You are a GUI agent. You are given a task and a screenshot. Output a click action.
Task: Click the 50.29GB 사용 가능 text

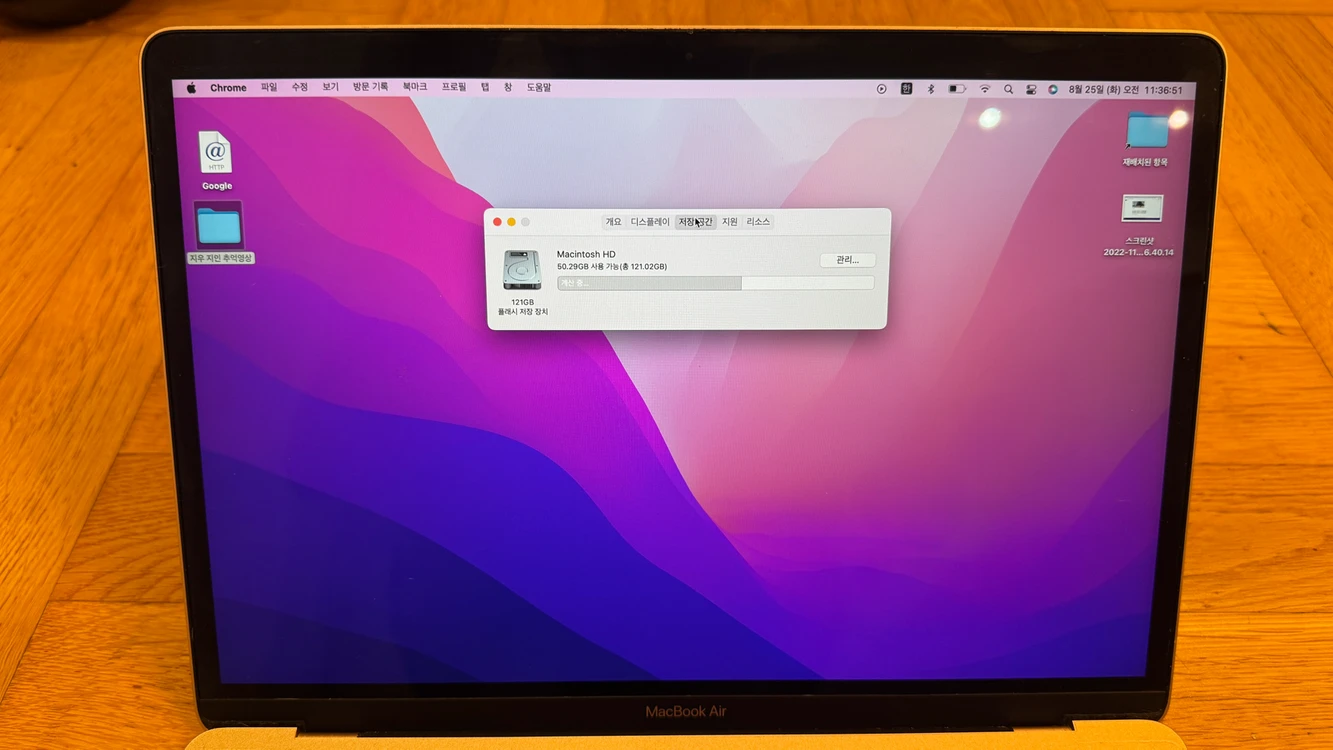612,267
